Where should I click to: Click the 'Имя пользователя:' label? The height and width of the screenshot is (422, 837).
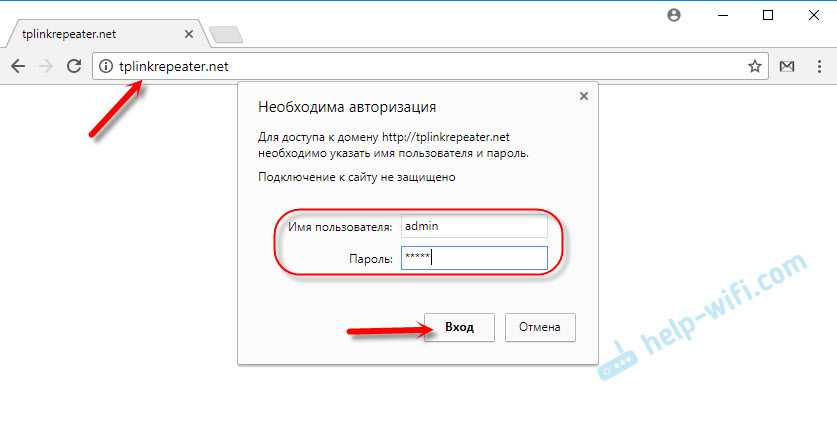pyautogui.click(x=340, y=227)
